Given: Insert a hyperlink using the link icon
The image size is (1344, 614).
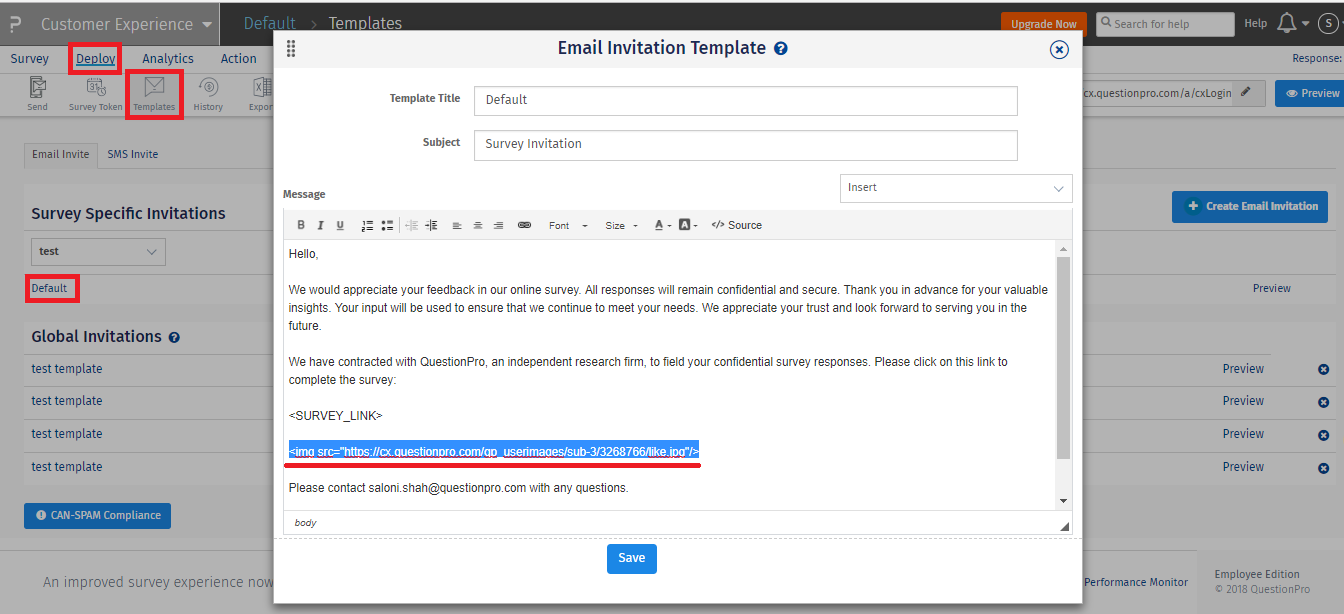Looking at the screenshot, I should tap(524, 224).
